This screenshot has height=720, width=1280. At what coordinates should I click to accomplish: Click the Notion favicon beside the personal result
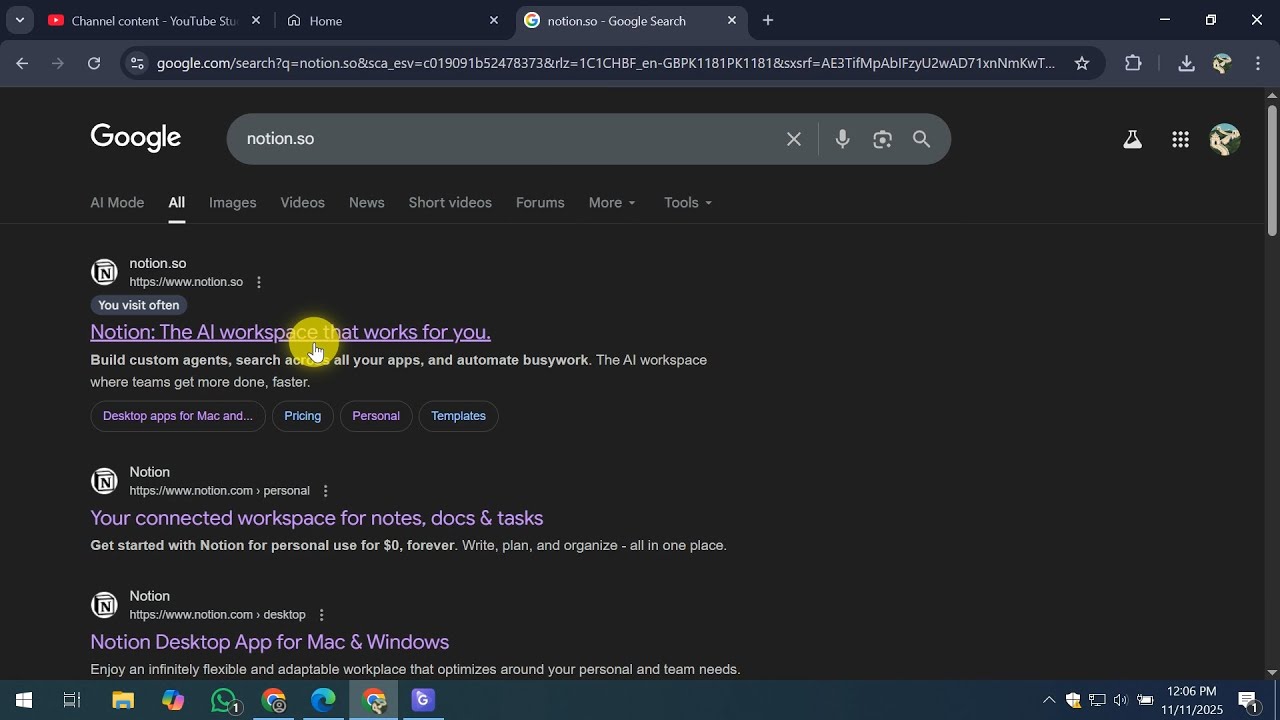pos(104,481)
